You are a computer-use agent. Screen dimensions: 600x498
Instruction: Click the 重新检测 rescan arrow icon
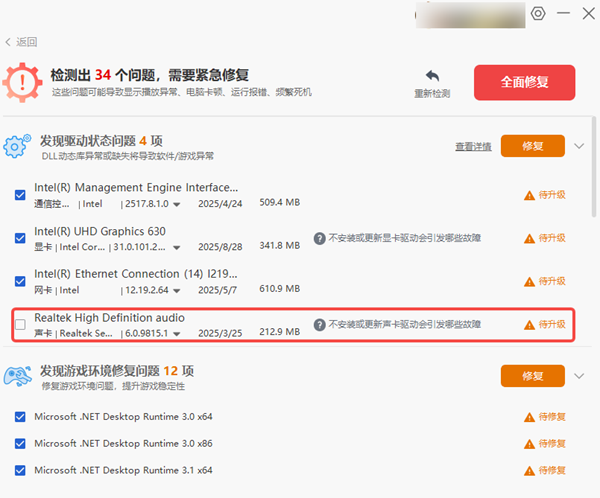tap(432, 77)
